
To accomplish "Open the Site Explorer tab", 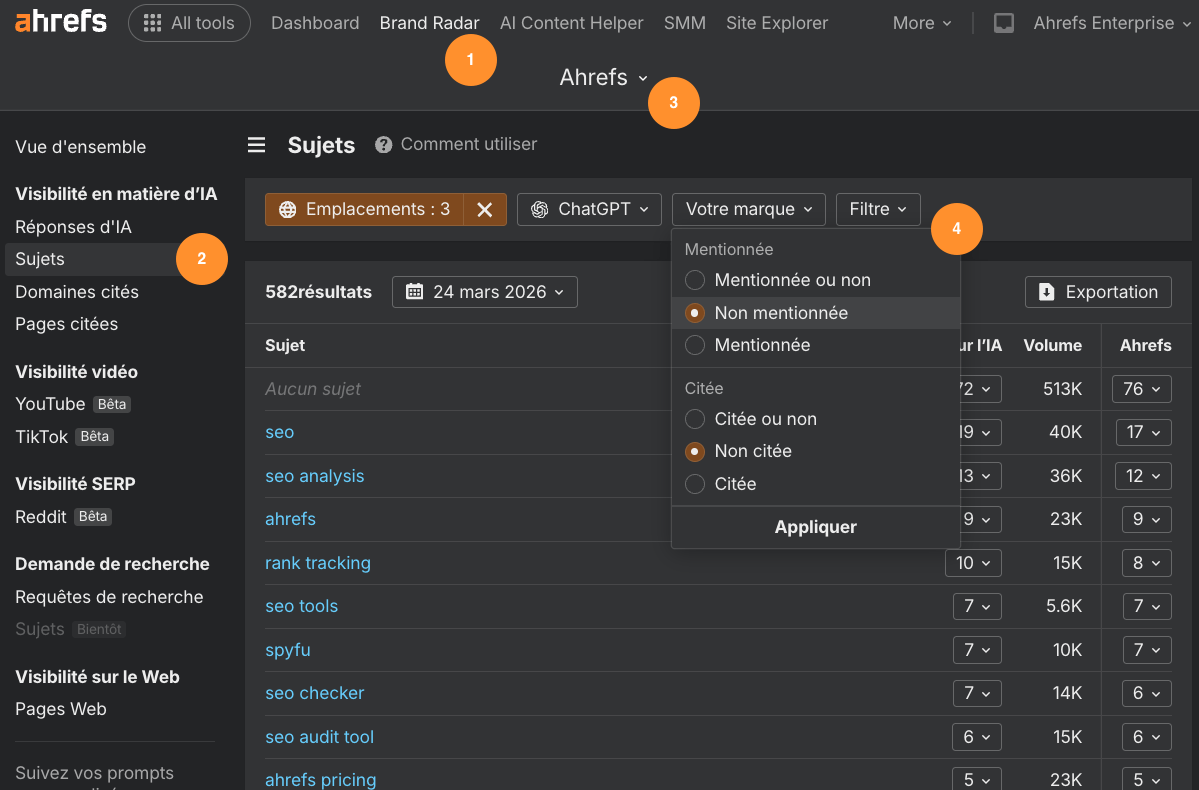I will (x=777, y=23).
